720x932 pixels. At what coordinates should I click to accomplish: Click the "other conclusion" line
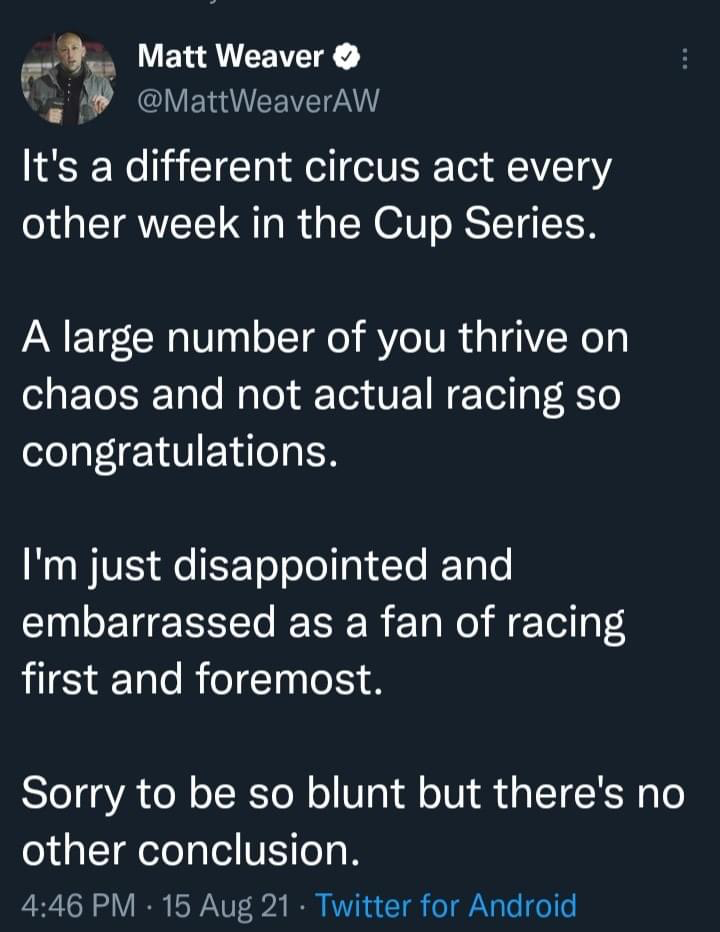(189, 851)
